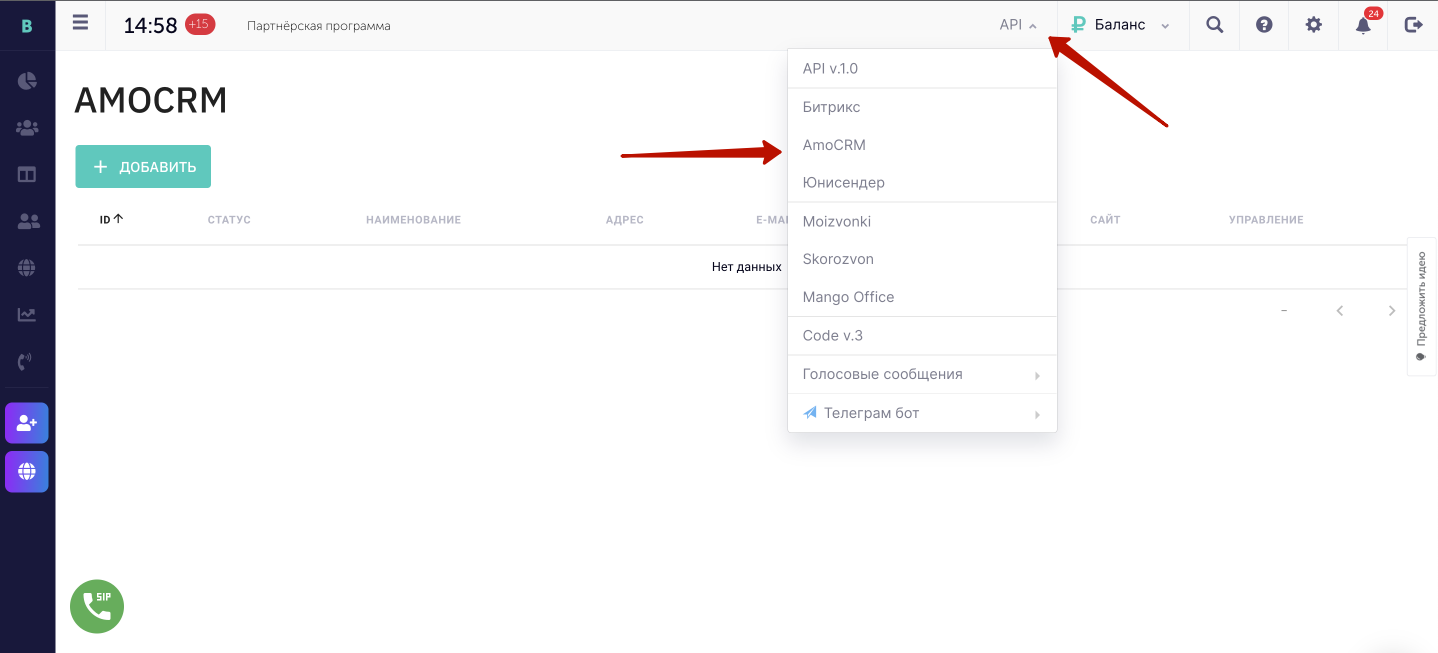Click the purple add-user button
1438x653 pixels.
[27, 423]
